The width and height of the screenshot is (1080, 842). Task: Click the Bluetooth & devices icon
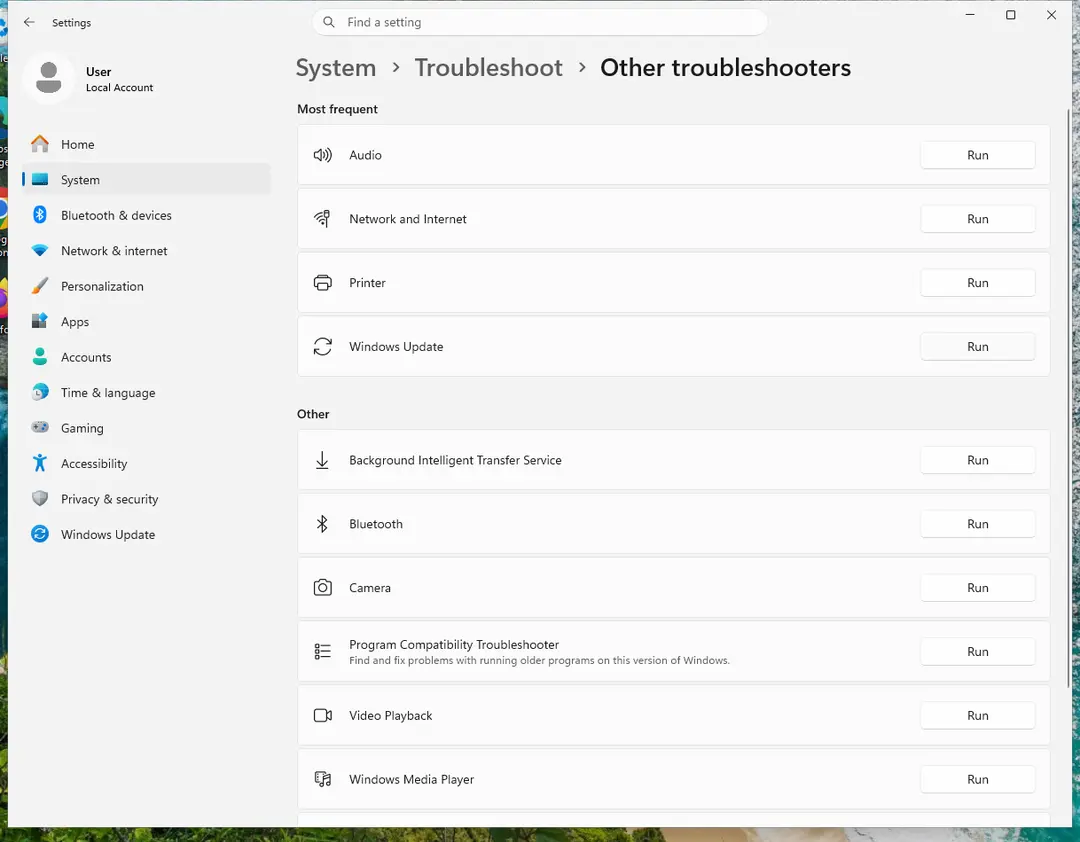pyautogui.click(x=40, y=215)
